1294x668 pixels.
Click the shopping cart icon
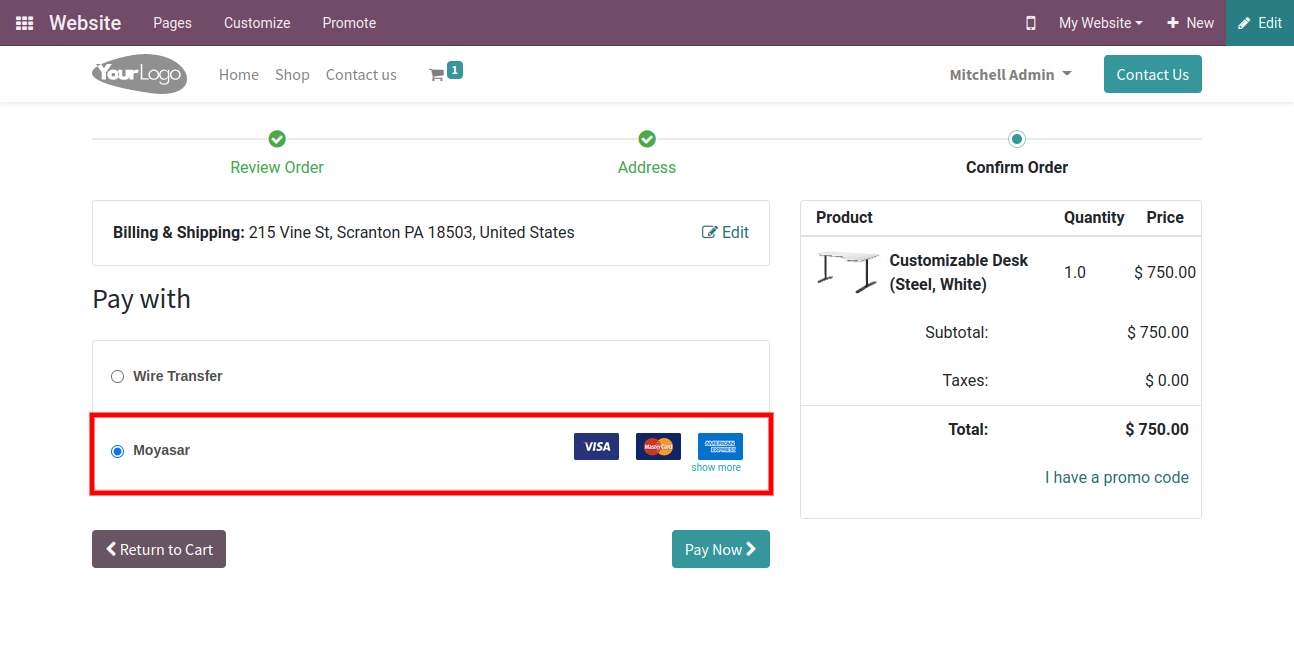tap(436, 75)
